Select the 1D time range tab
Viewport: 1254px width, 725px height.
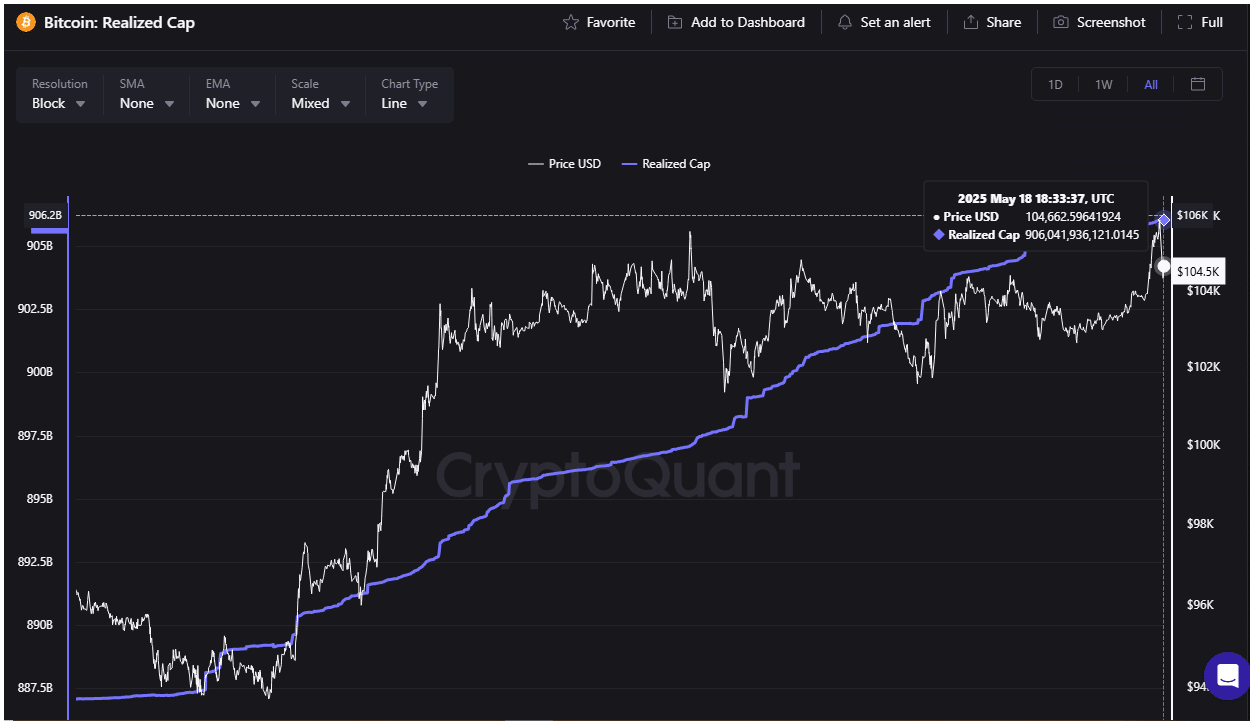coord(1055,84)
